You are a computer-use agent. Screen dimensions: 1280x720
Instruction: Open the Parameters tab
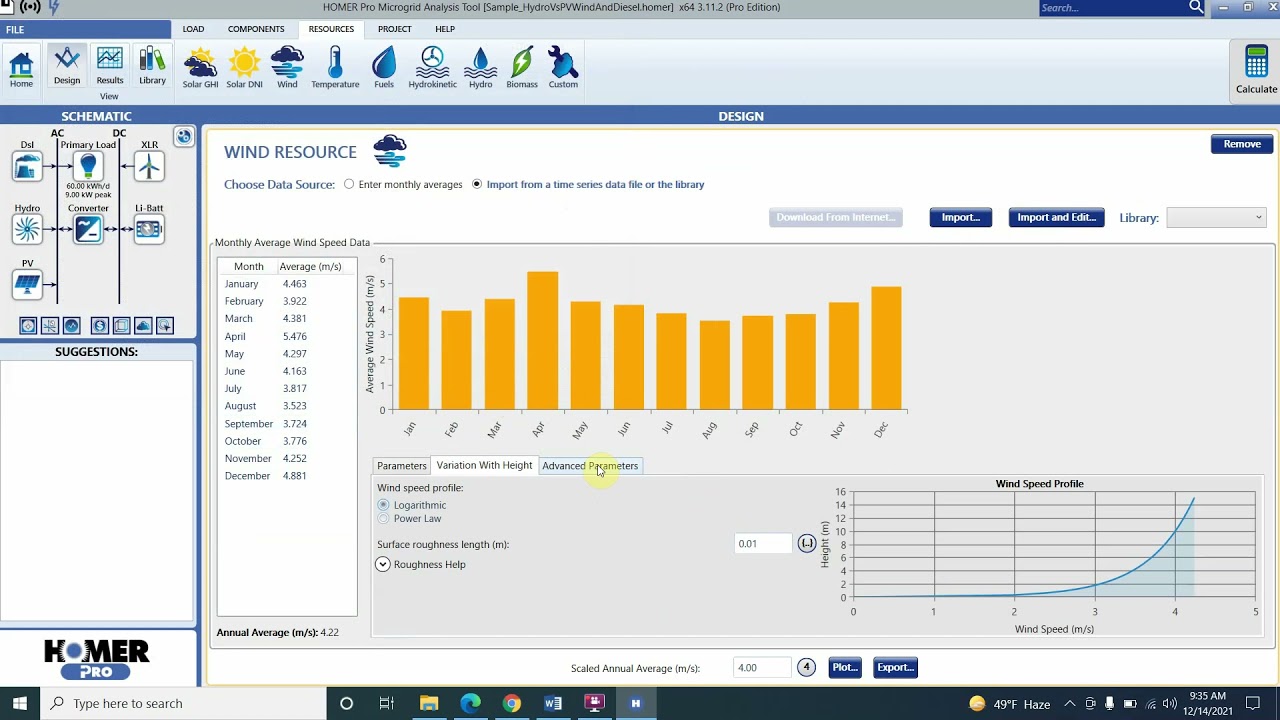(x=401, y=465)
